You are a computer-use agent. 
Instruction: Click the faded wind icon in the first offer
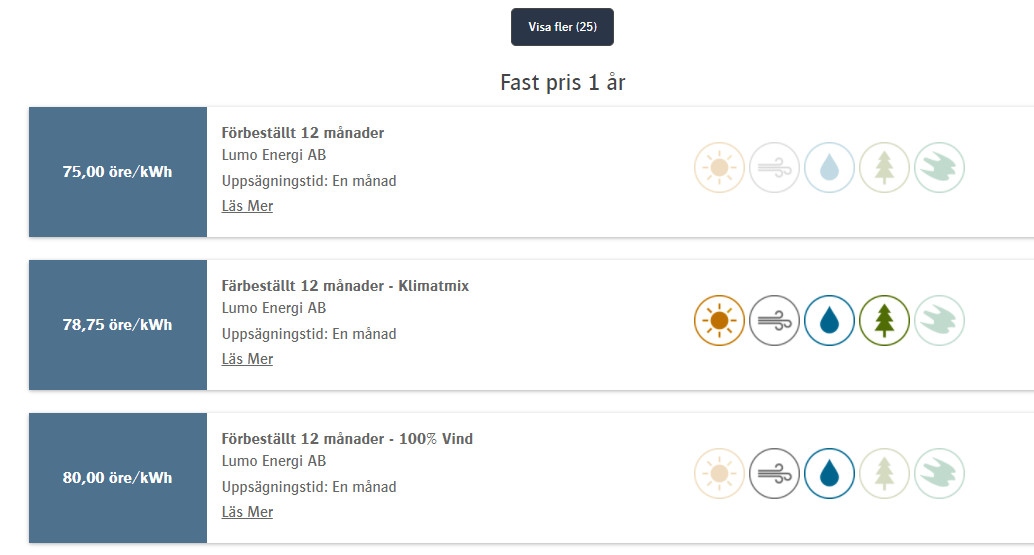coord(774,168)
